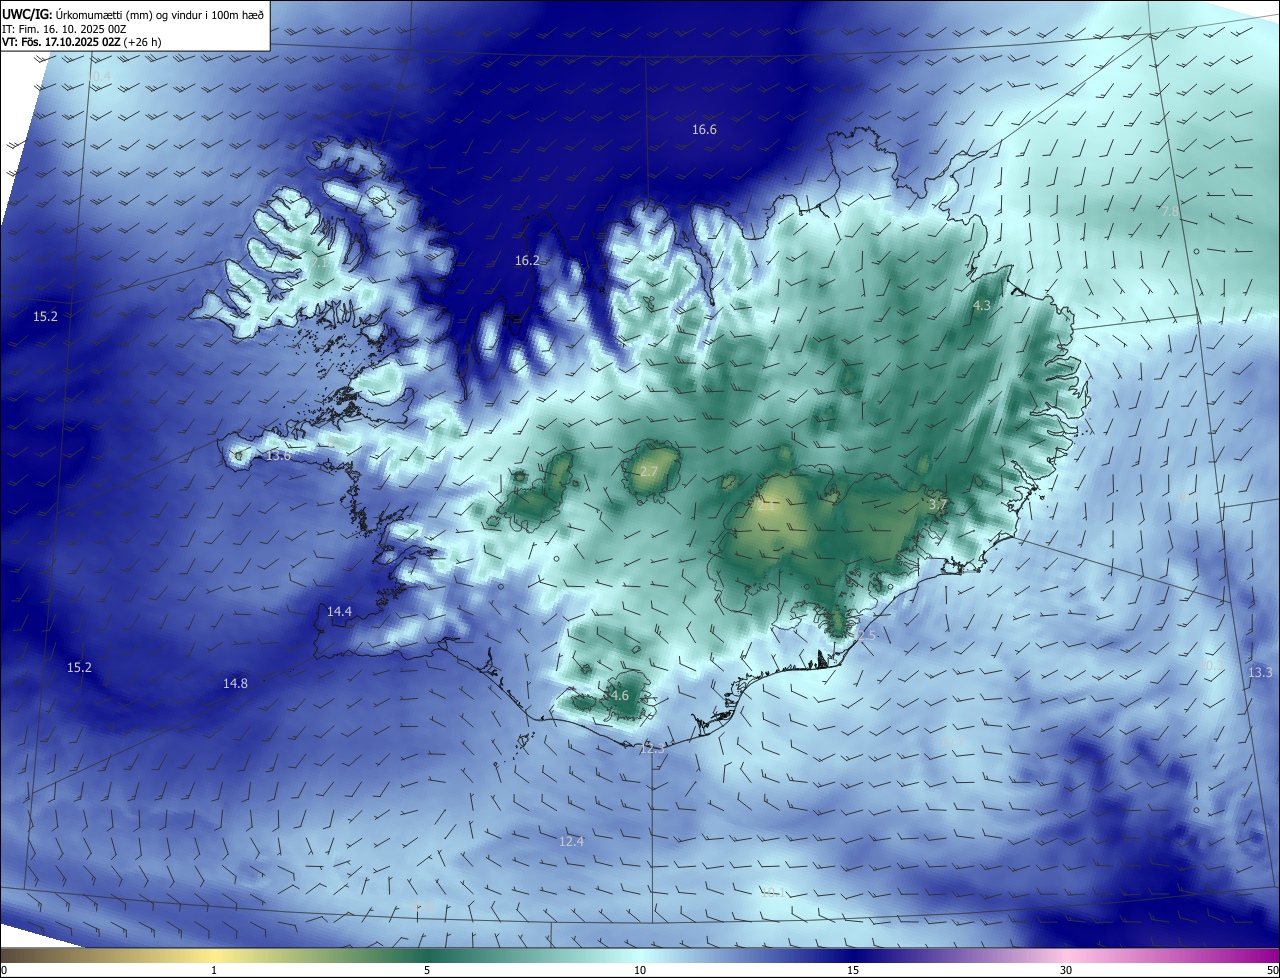Click the 12.5 value on the southeast coast
1280x978 pixels.
tap(863, 636)
